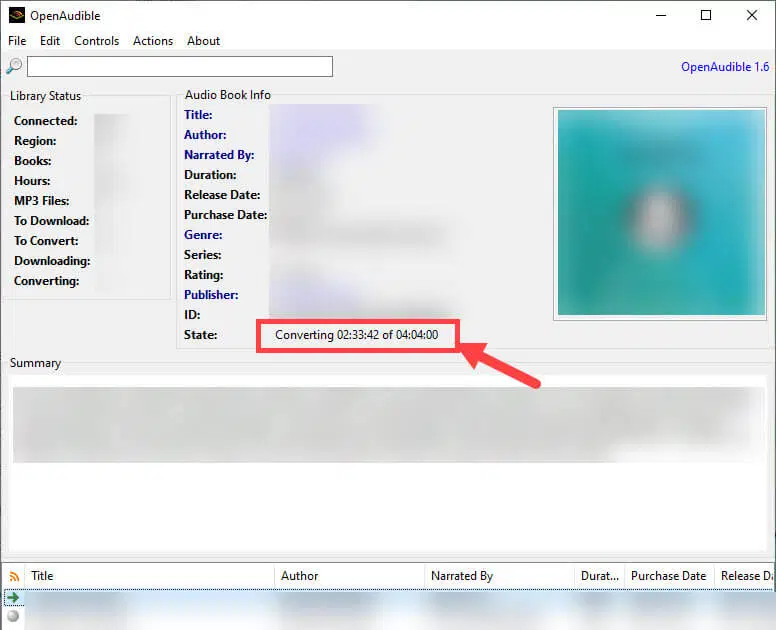Open the Controls menu
Screen dimensions: 776x630
click(96, 41)
